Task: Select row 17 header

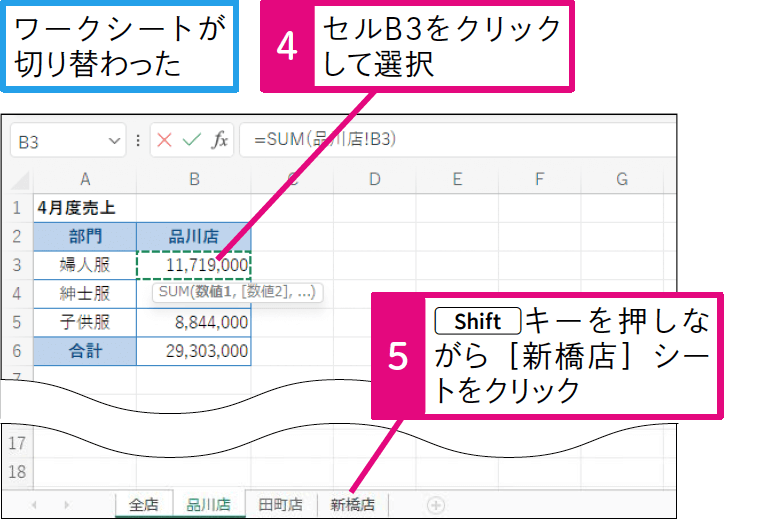Action: point(17,443)
